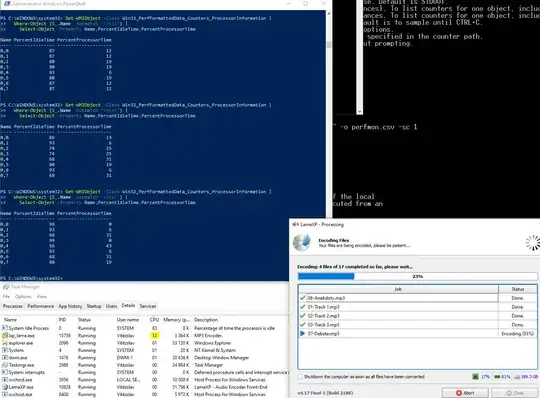Click the Job column header

[398, 289]
